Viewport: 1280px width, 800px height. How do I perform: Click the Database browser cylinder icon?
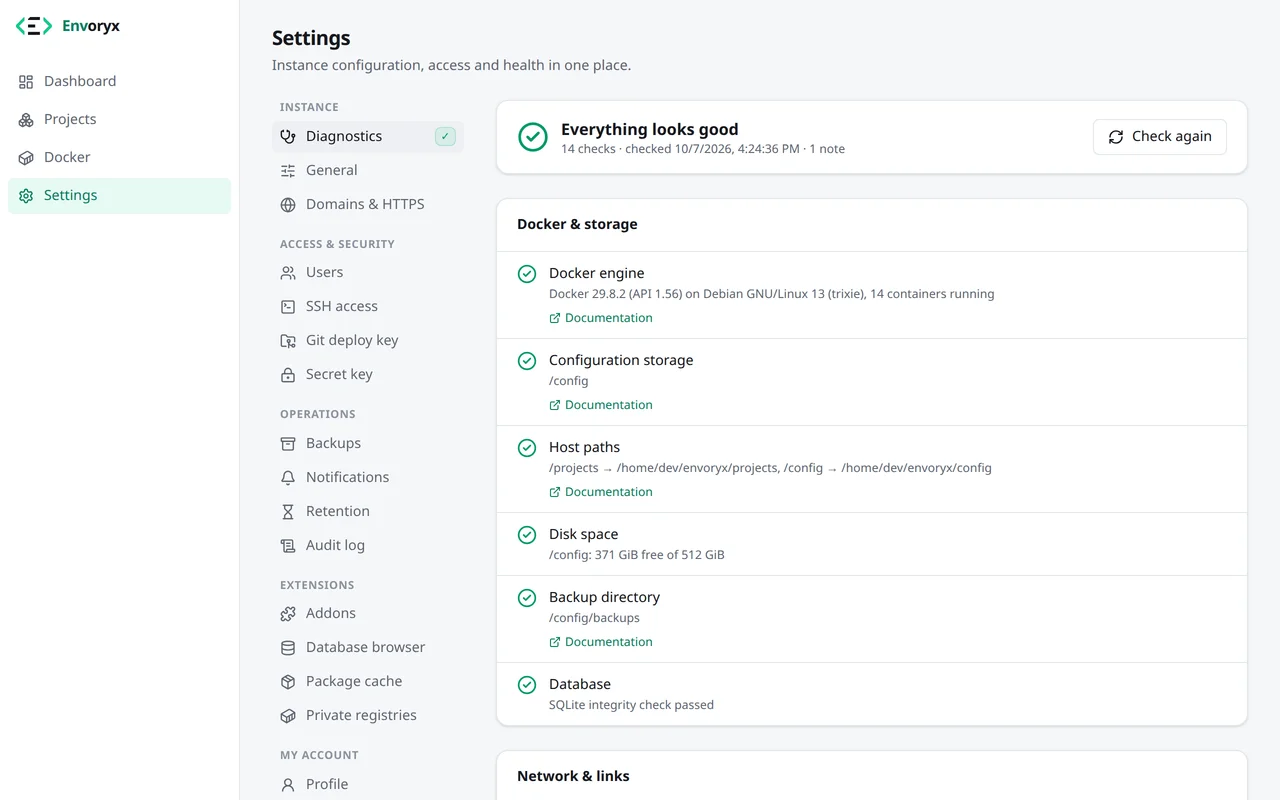click(x=288, y=647)
